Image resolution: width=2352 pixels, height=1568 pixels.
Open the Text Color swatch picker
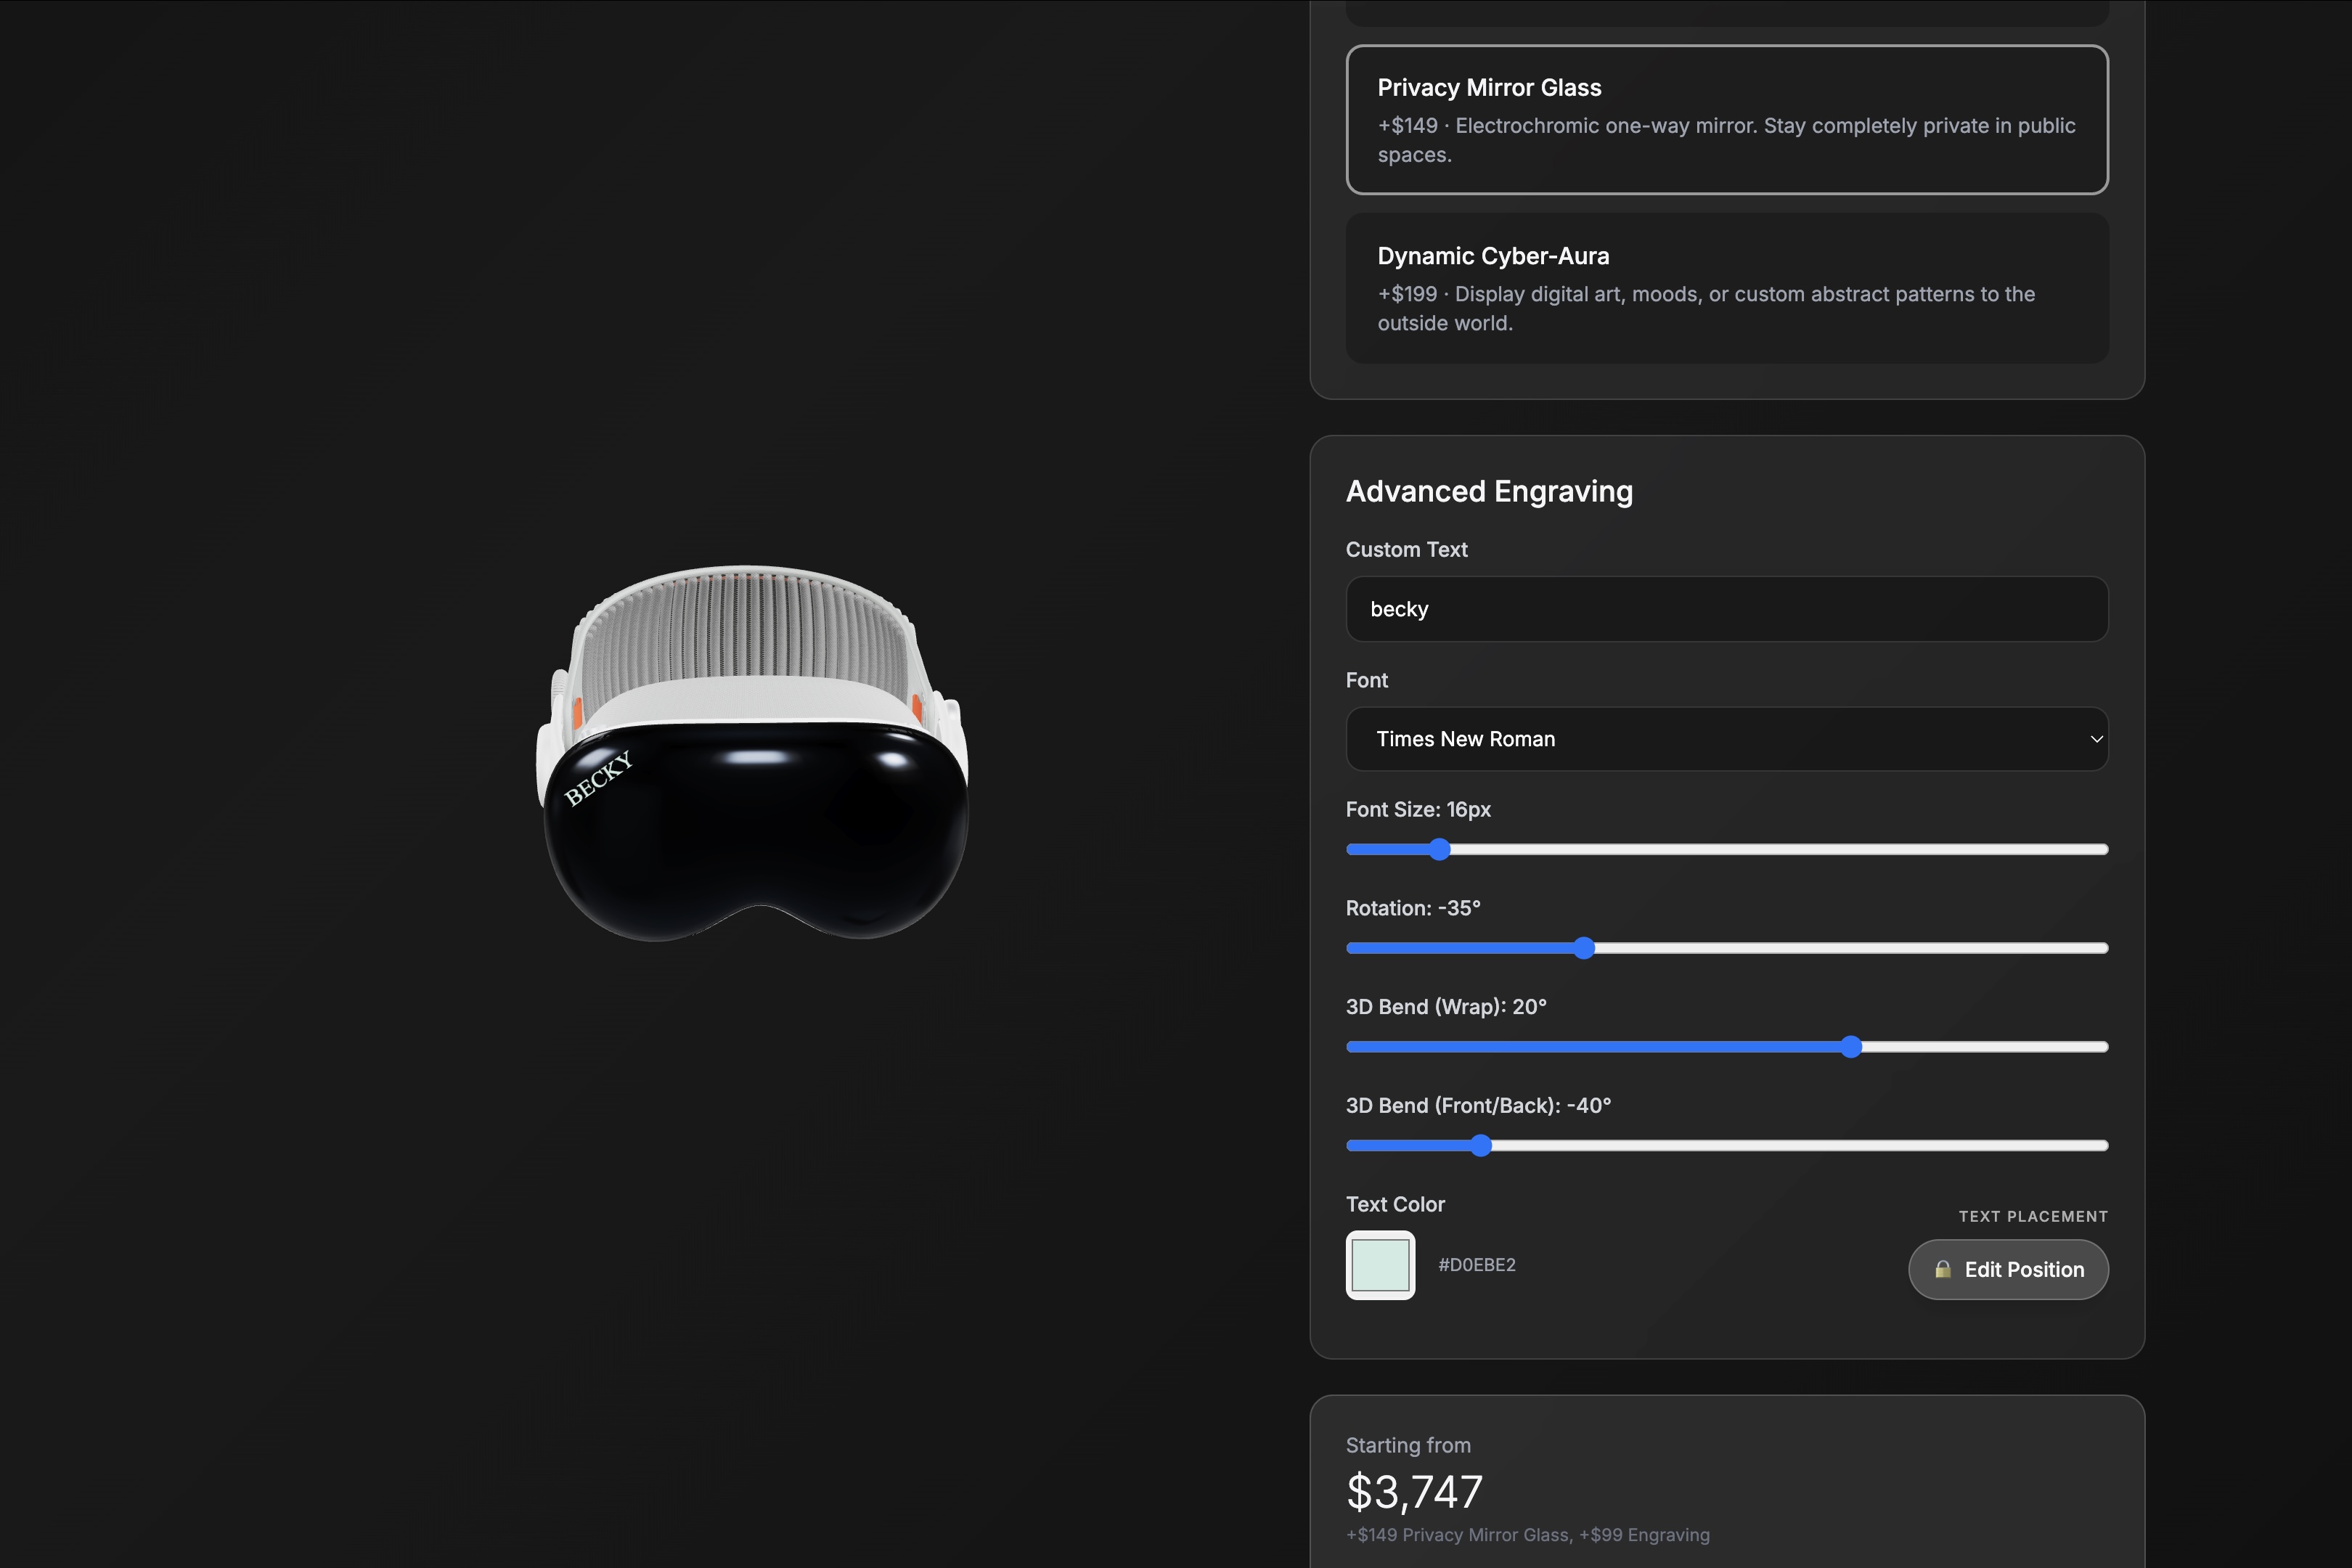1380,1265
